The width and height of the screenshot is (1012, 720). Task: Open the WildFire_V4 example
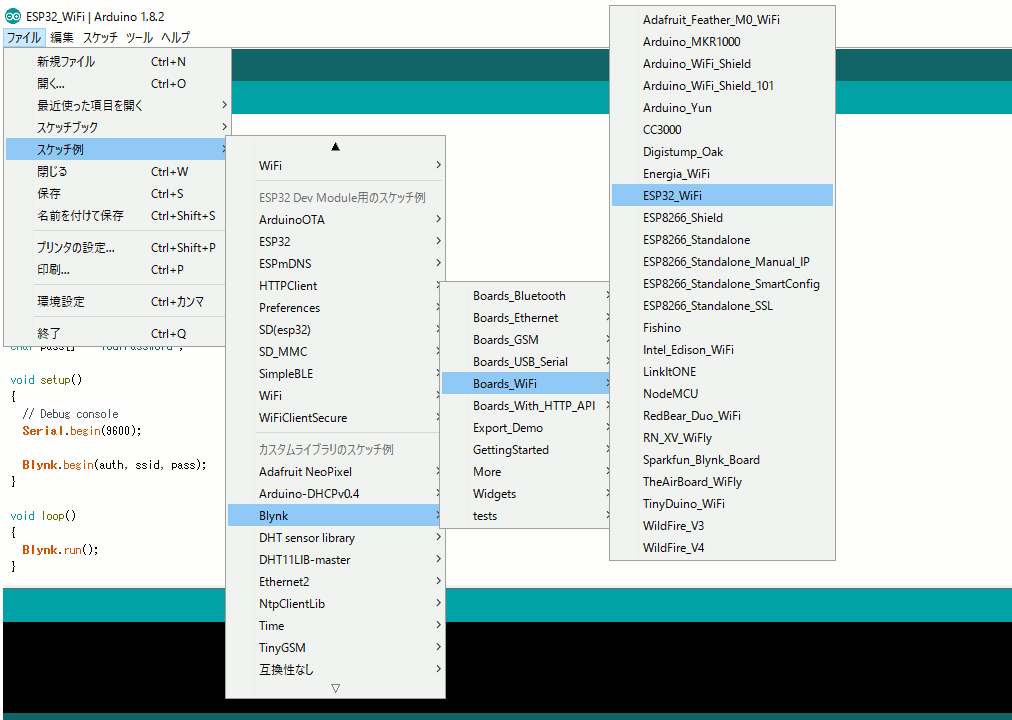point(722,547)
